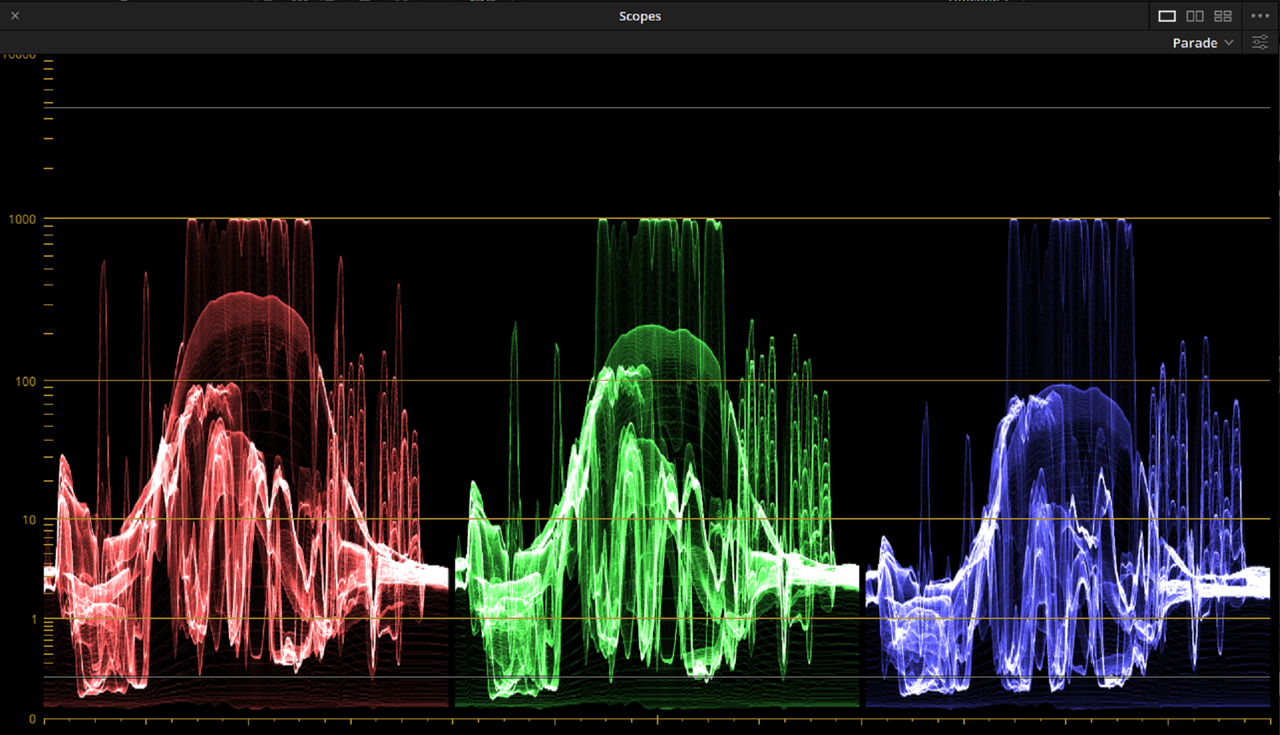This screenshot has width=1280, height=735.
Task: Click the 10 scale label
Action: tap(28, 520)
